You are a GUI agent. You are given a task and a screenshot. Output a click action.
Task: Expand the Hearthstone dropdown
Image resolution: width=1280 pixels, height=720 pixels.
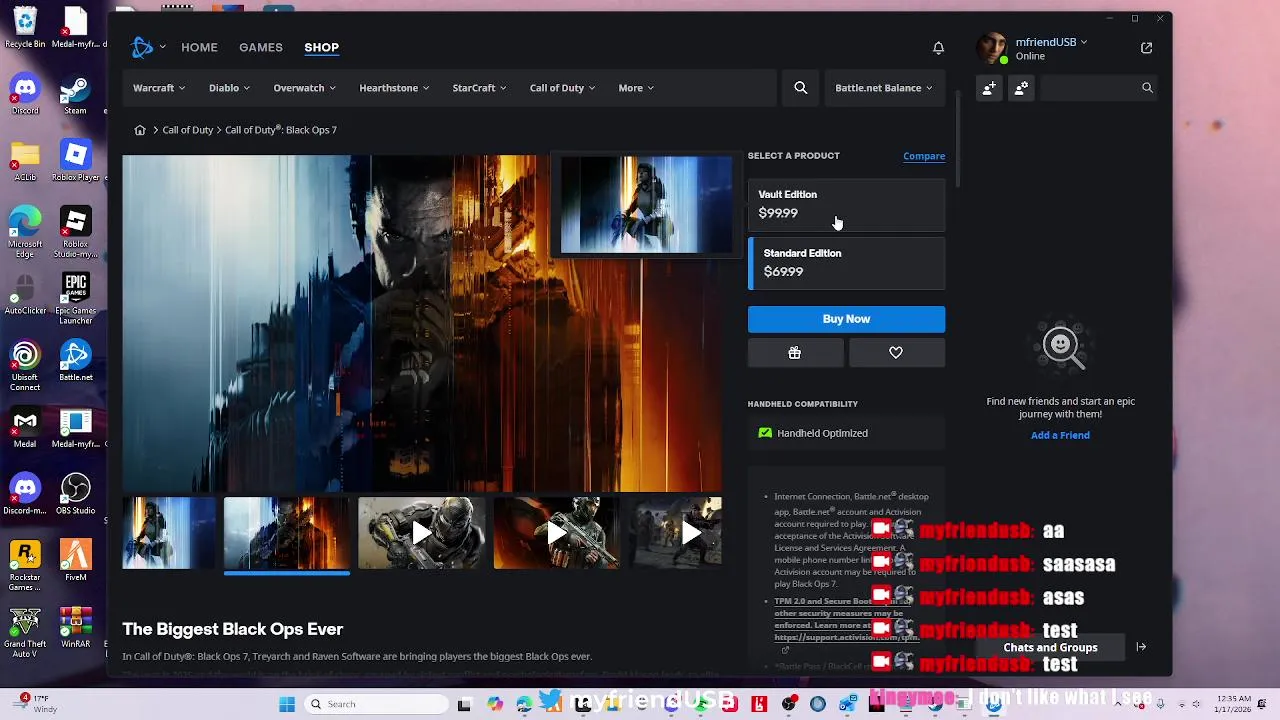point(394,88)
